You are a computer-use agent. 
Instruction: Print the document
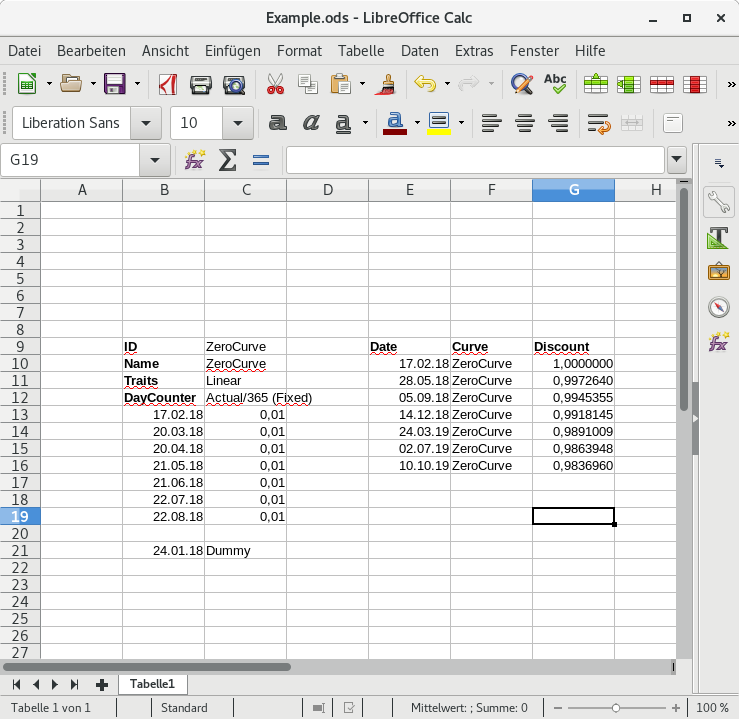point(201,85)
